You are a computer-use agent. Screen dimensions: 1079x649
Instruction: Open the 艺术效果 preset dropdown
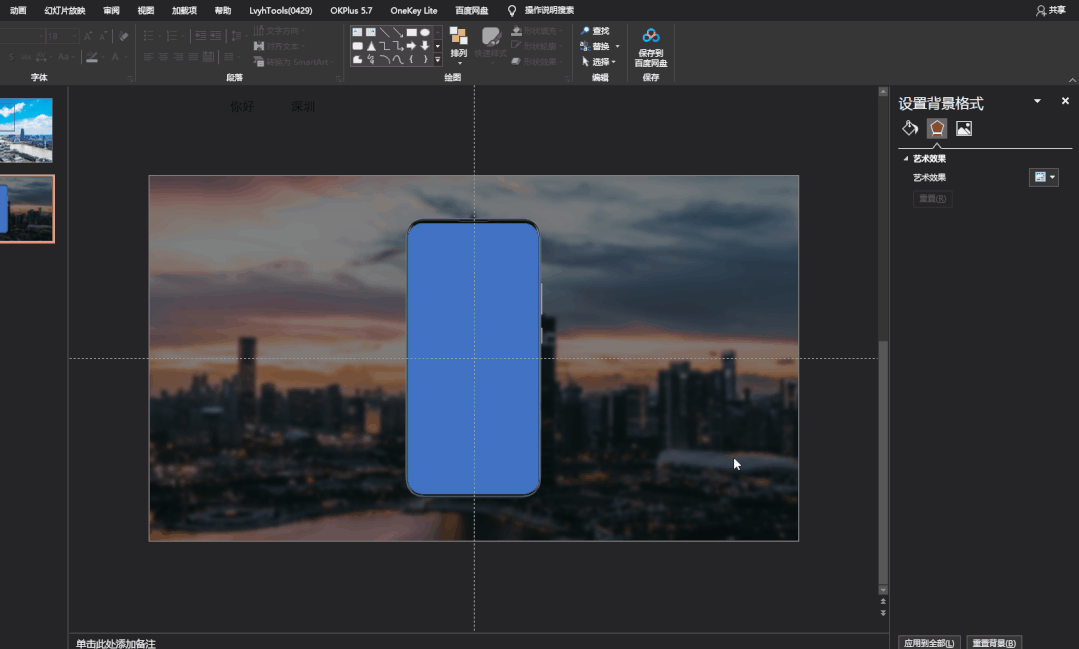tap(1044, 177)
